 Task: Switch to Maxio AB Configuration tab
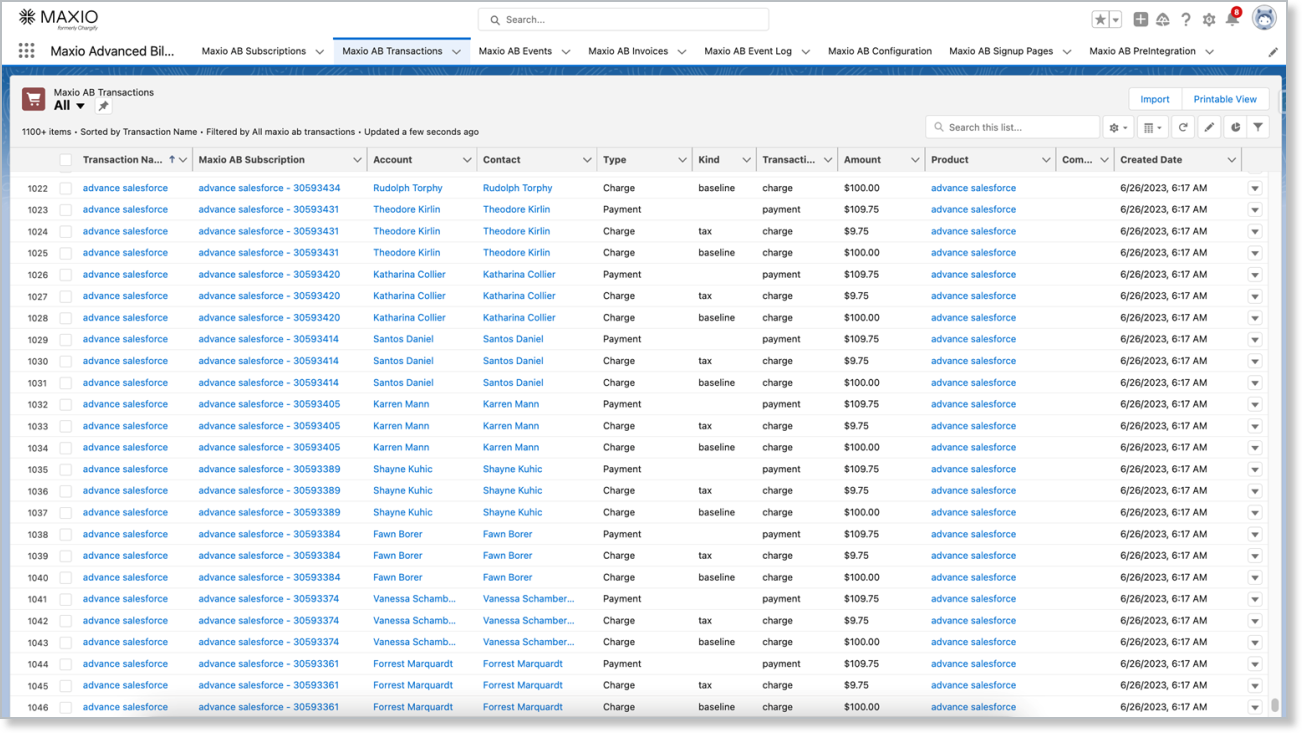(880, 51)
